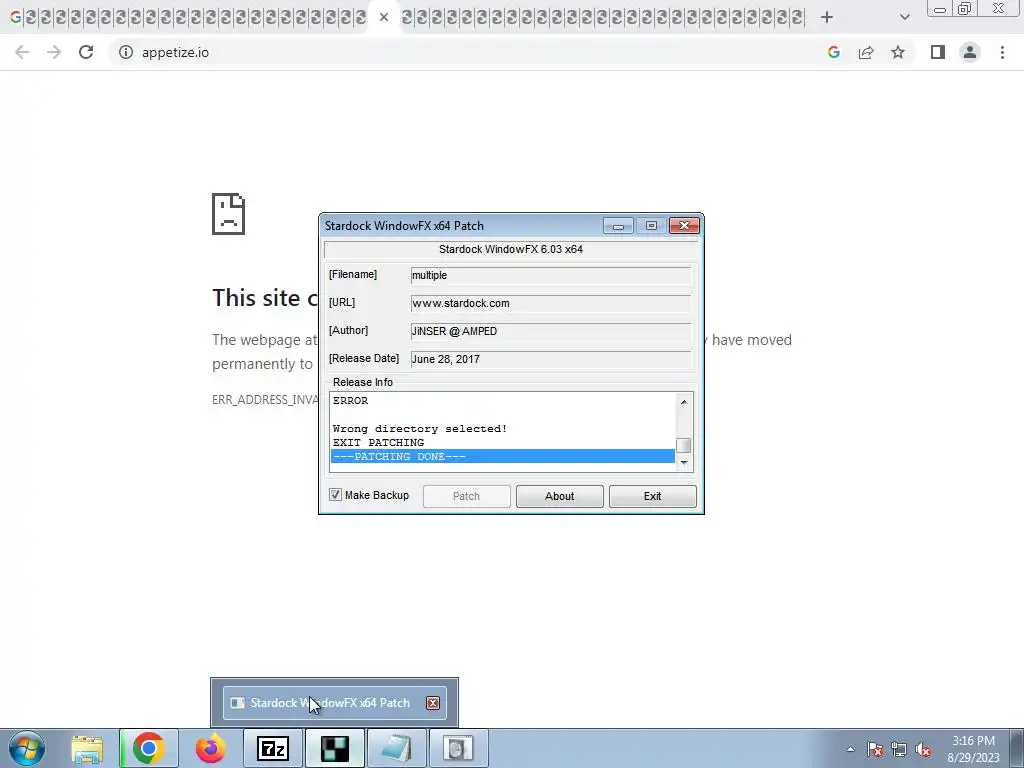Switch to Chrome in taskbar
Image resolution: width=1024 pixels, height=768 pixels.
click(x=148, y=748)
